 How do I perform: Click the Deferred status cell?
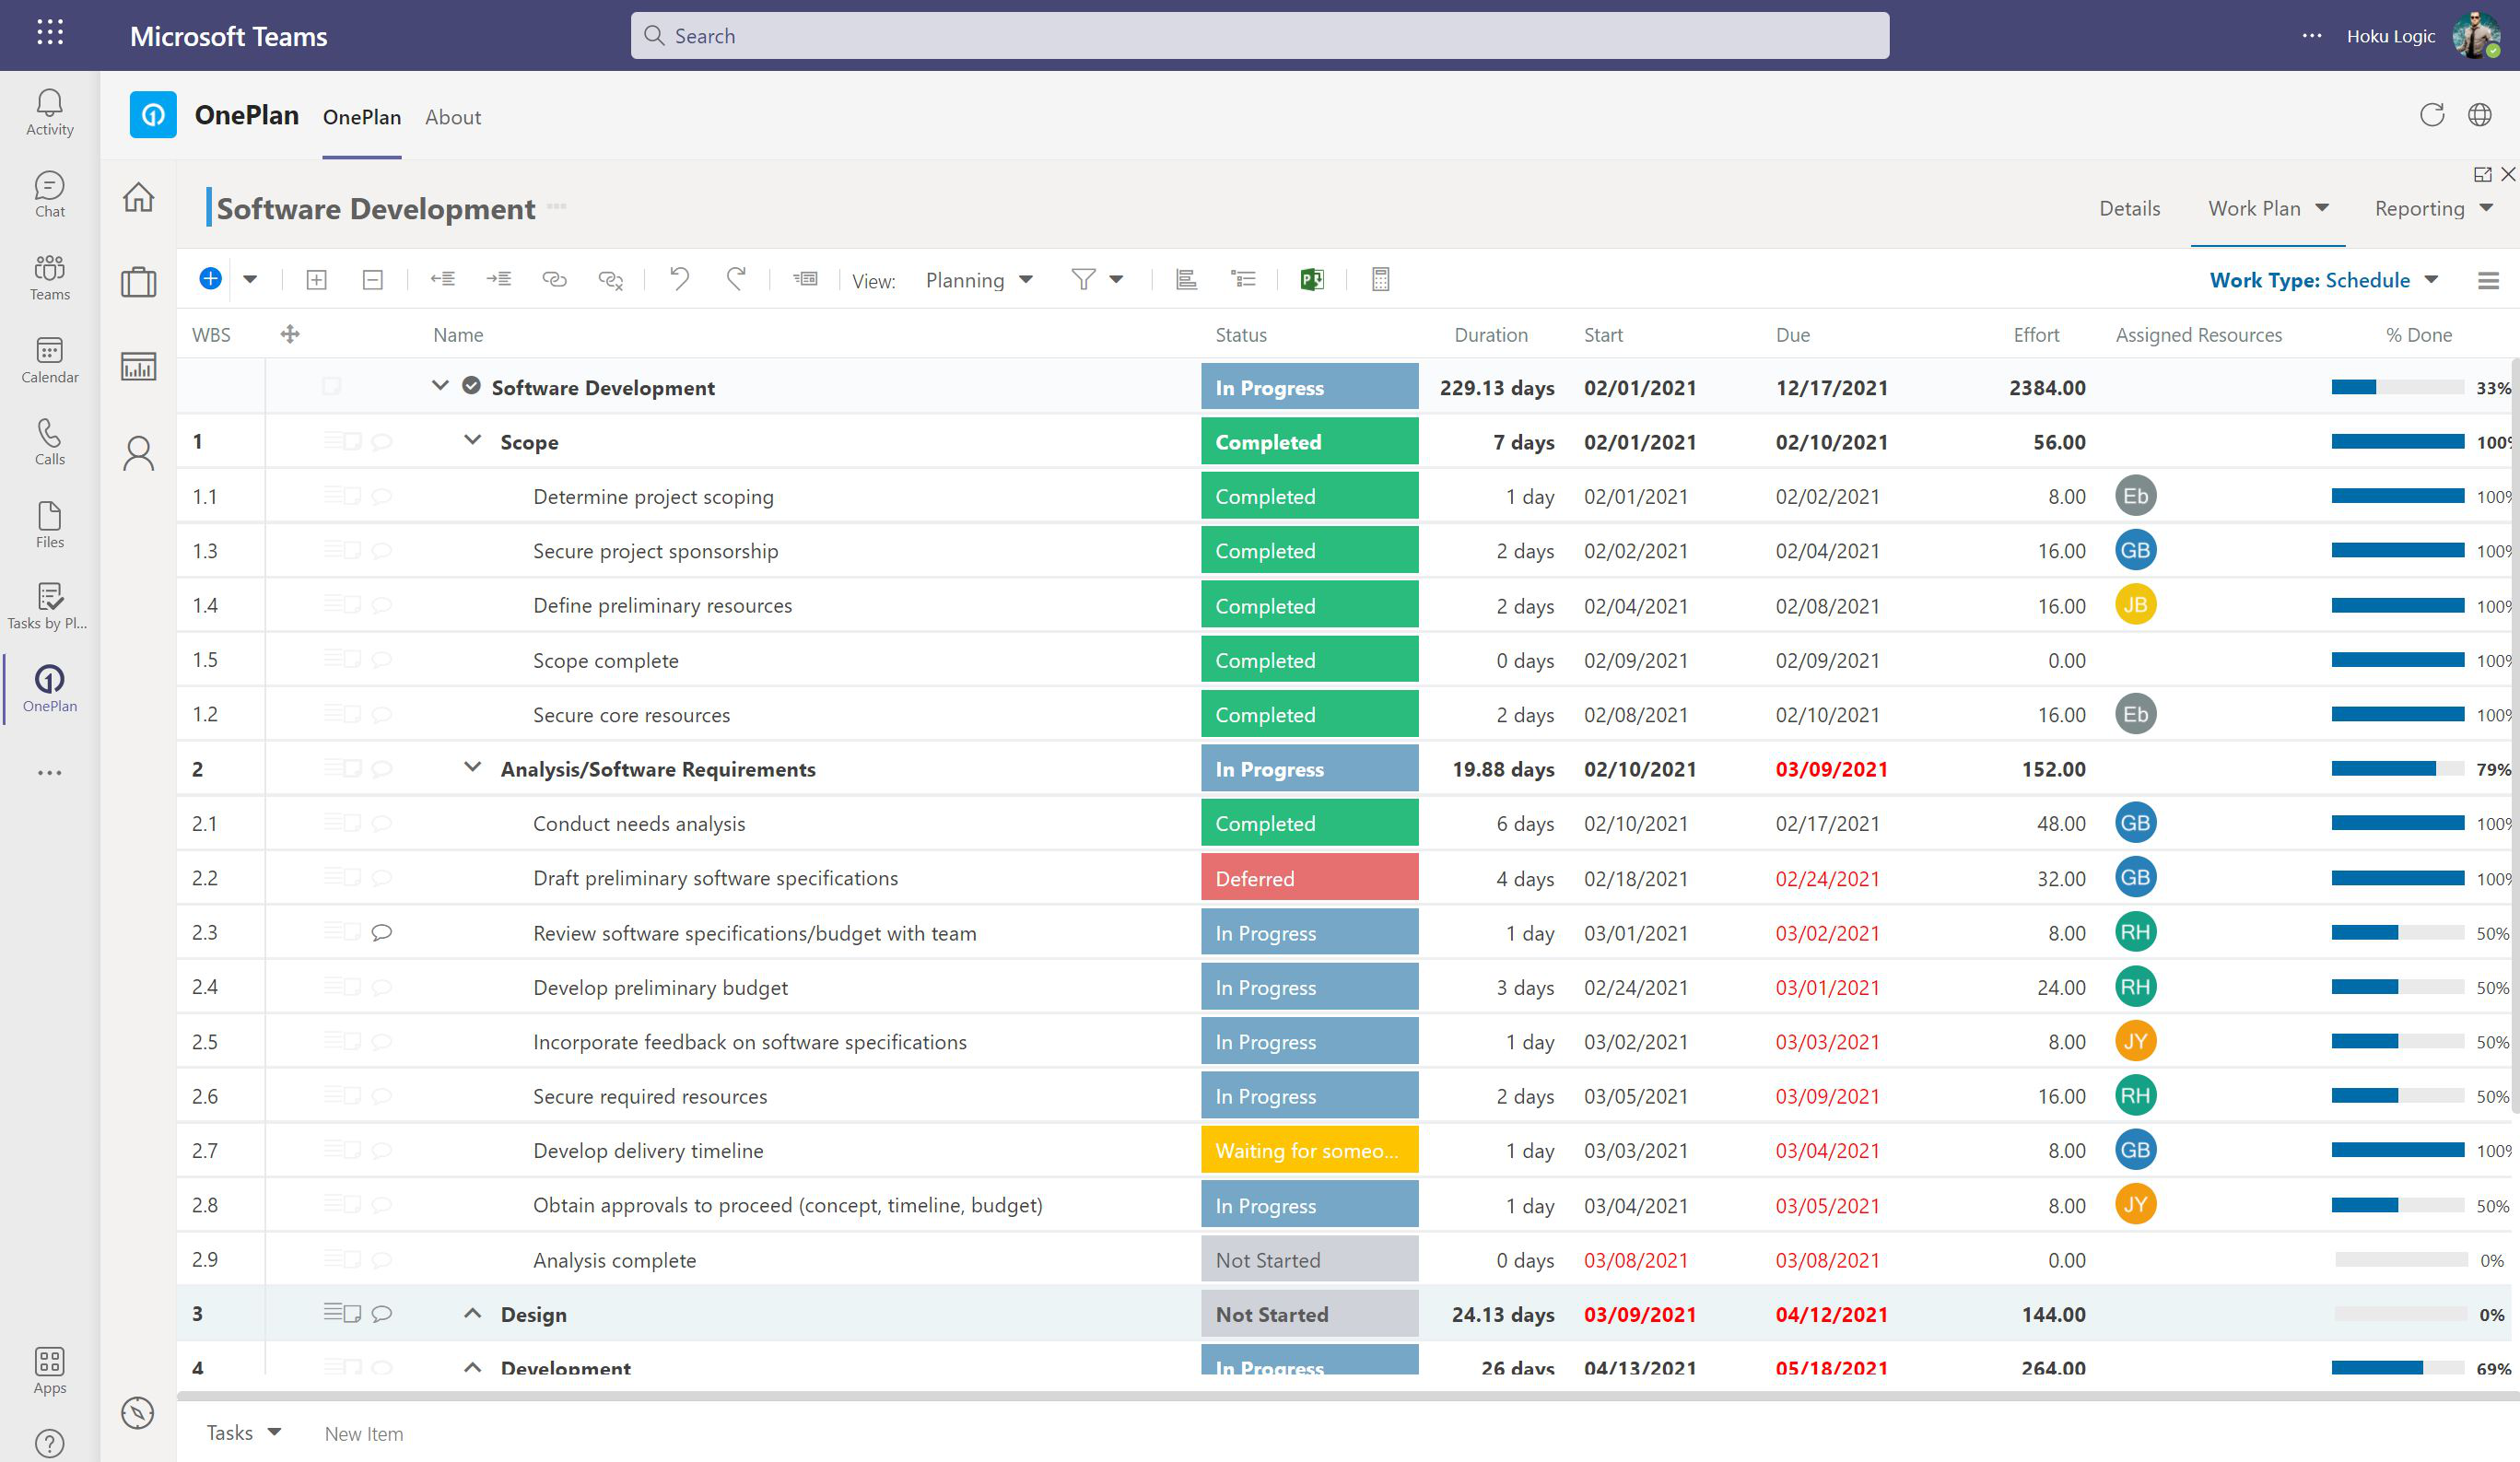pyautogui.click(x=1309, y=877)
